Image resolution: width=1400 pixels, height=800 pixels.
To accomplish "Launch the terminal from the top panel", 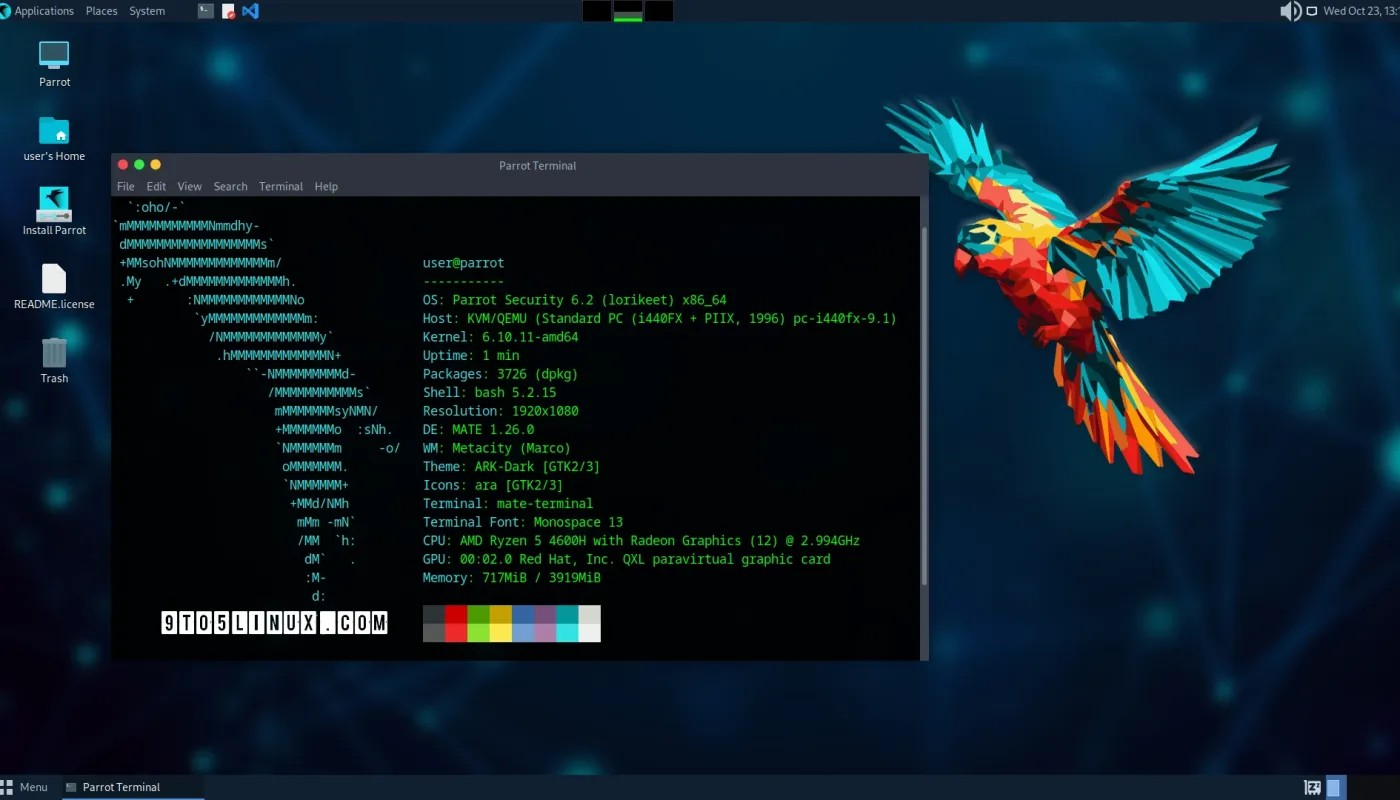I will [x=205, y=11].
